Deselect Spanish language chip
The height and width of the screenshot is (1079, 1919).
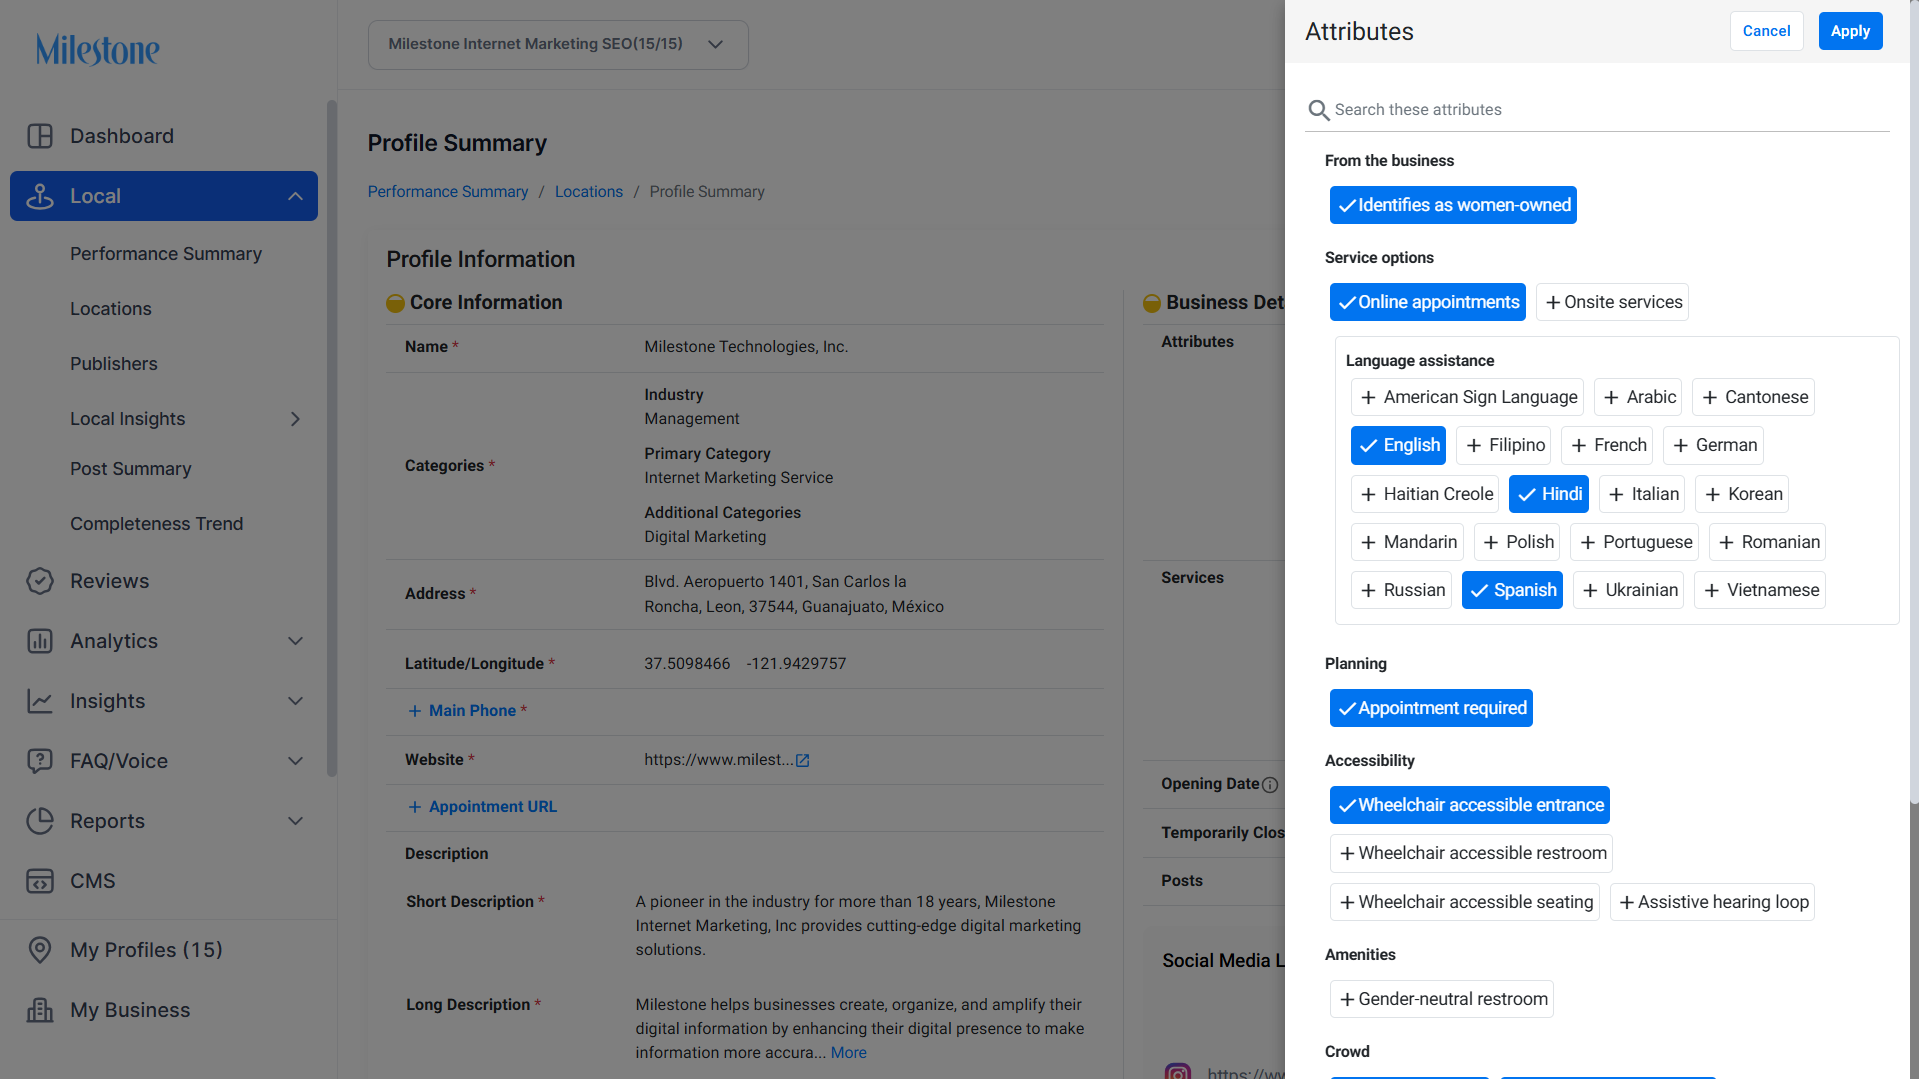[x=1512, y=590]
